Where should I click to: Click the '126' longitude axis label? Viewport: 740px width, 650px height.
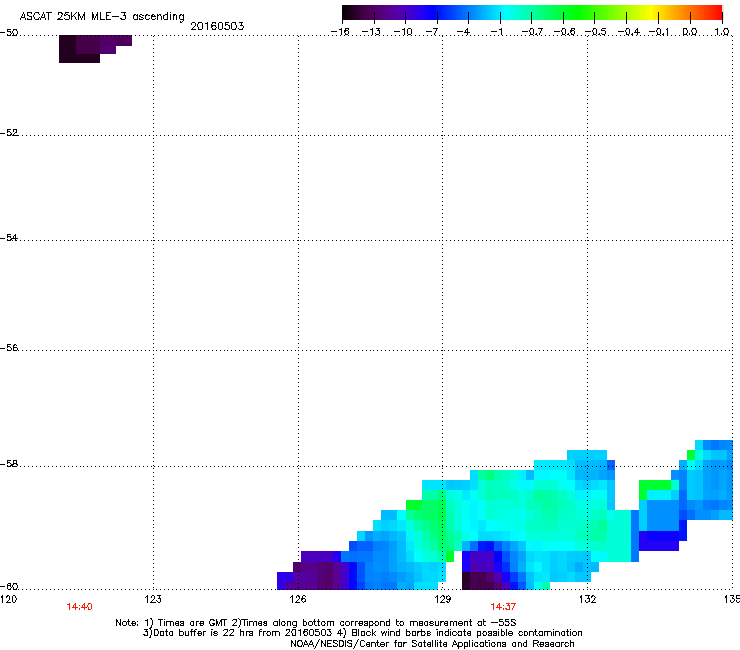point(298,599)
